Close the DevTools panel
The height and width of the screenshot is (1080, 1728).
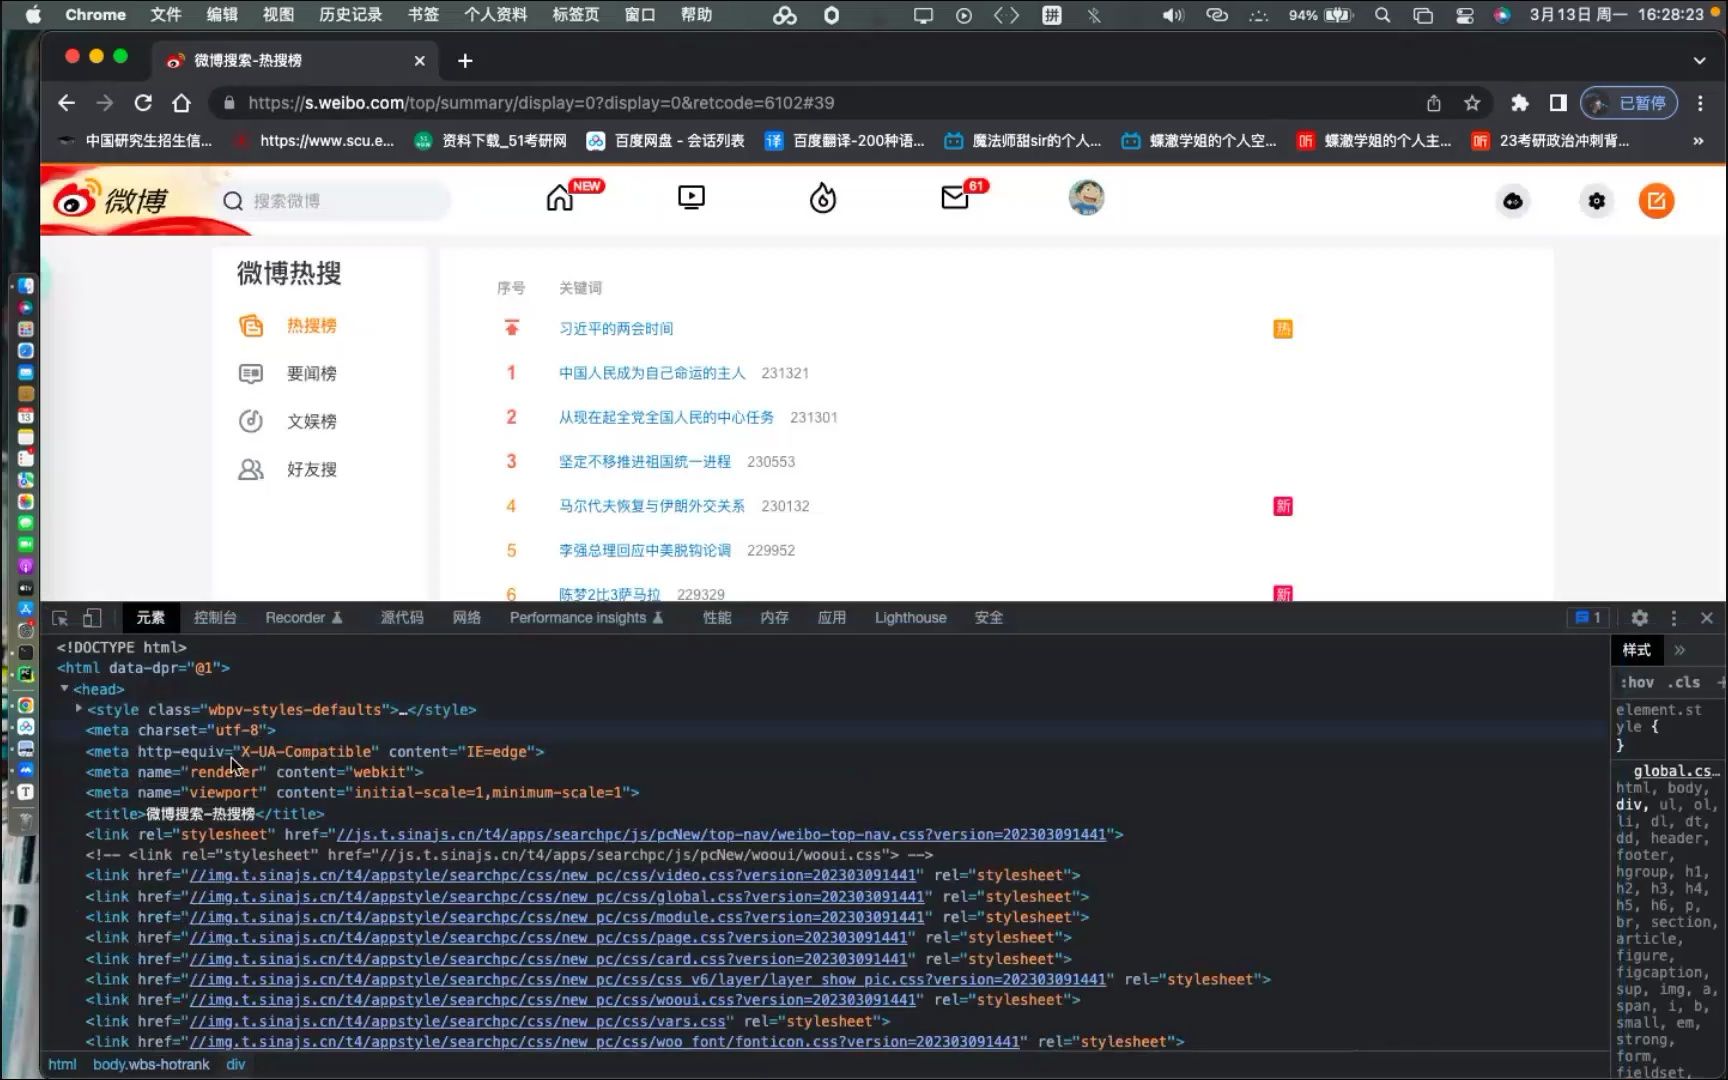[x=1707, y=618]
